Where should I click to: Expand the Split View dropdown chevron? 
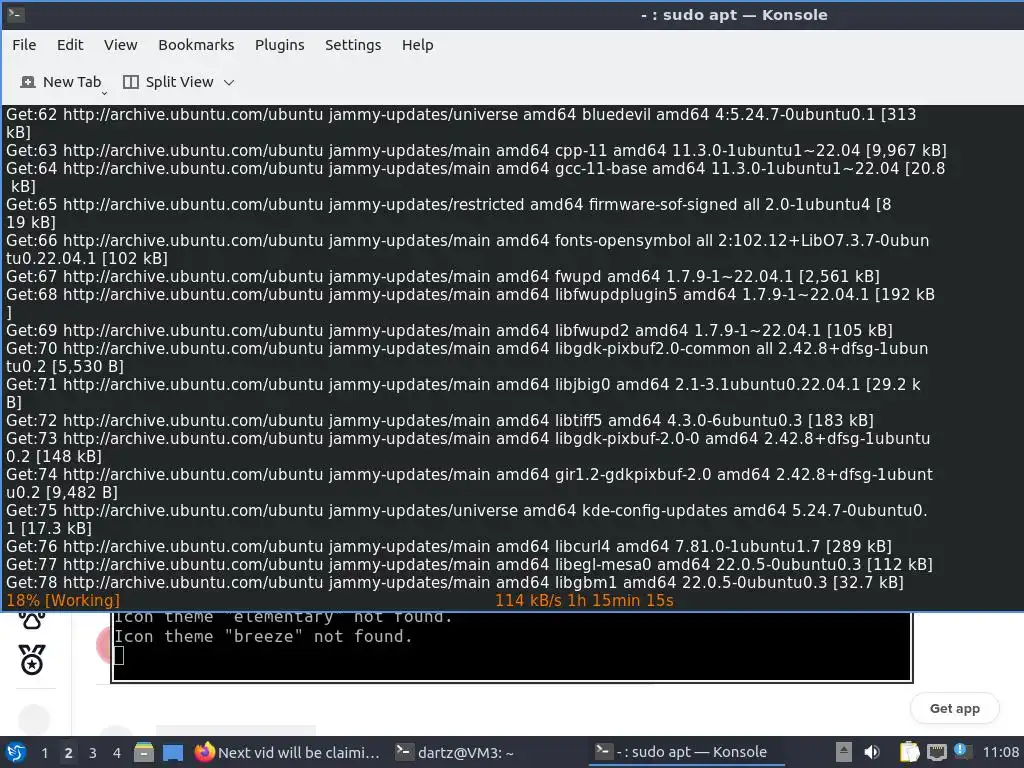[229, 83]
